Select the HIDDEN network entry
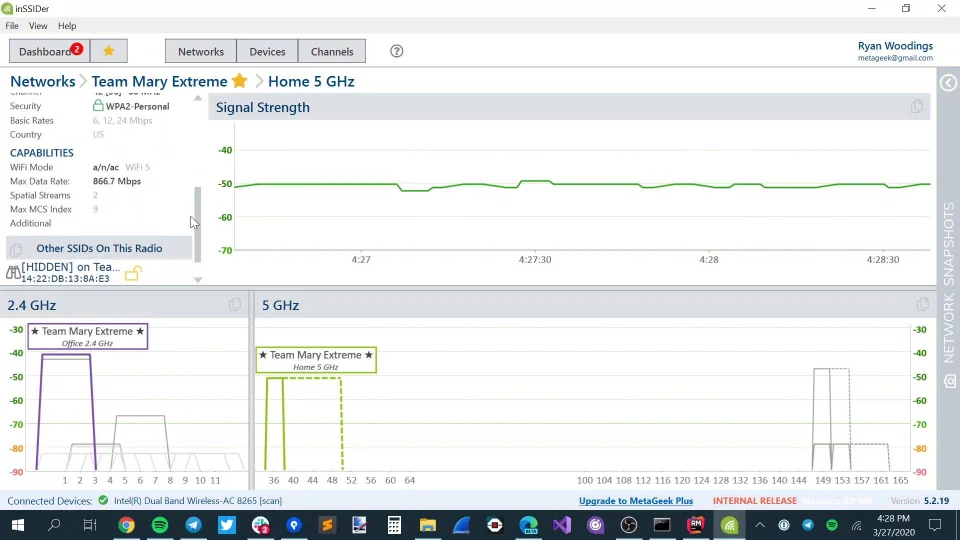This screenshot has height=540, width=960. click(73, 272)
